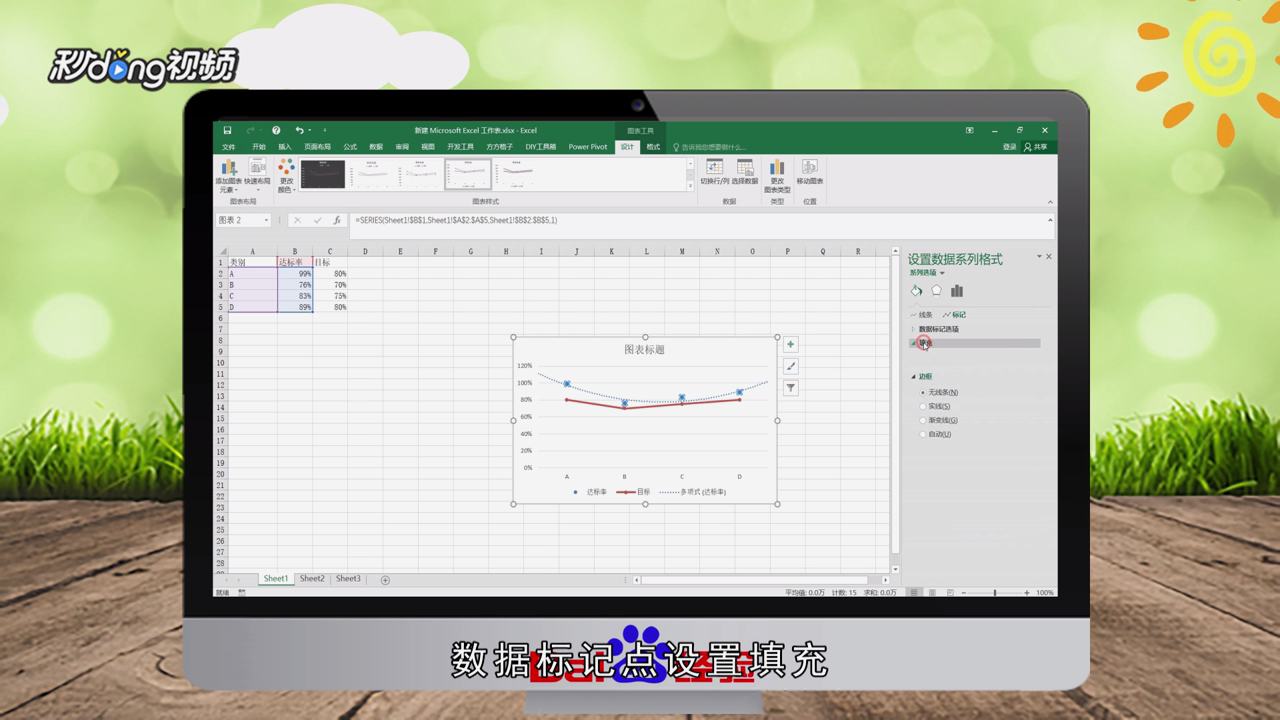Open the Power Pivot ribbon tab
Screen dimensions: 1280x720
(588, 147)
